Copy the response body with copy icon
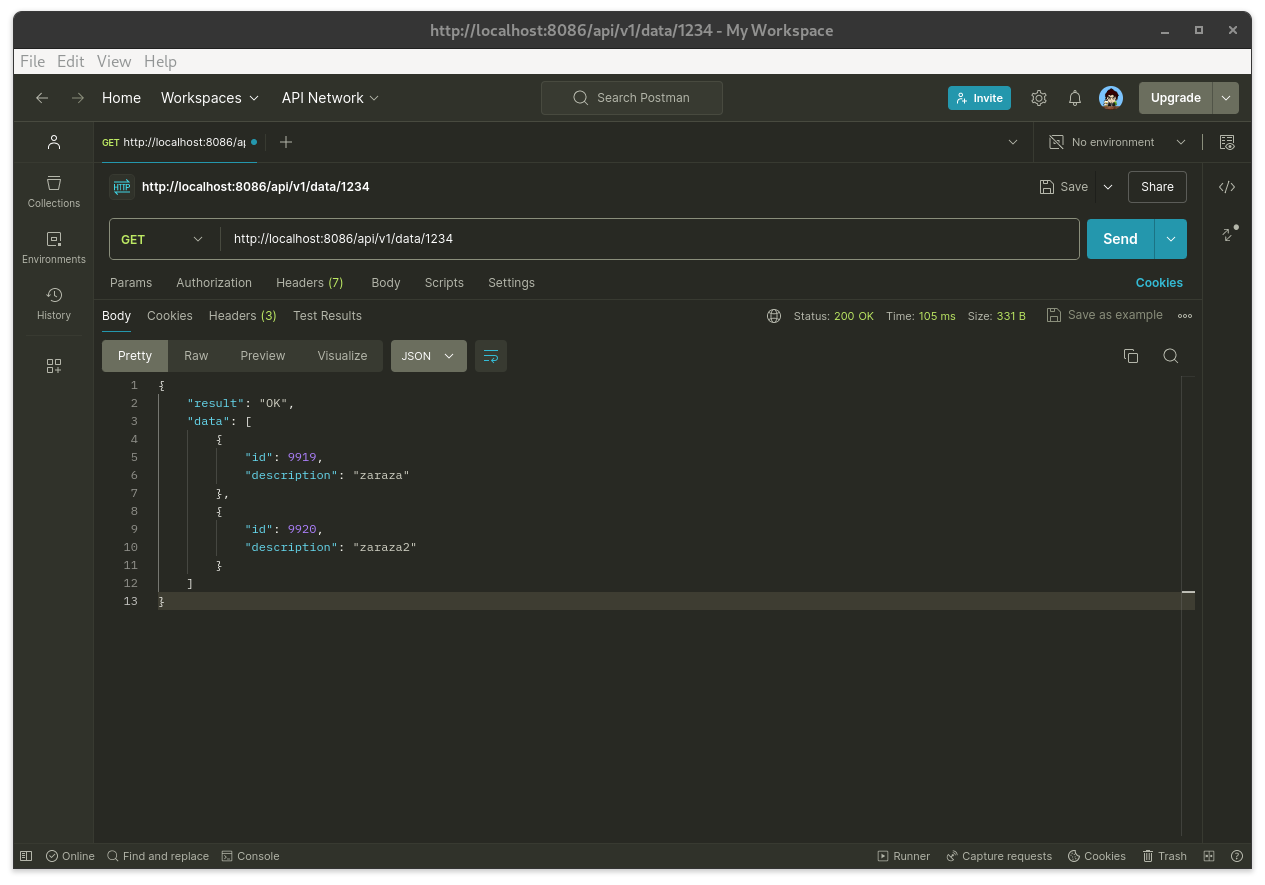The width and height of the screenshot is (1265, 885). pyautogui.click(x=1131, y=356)
